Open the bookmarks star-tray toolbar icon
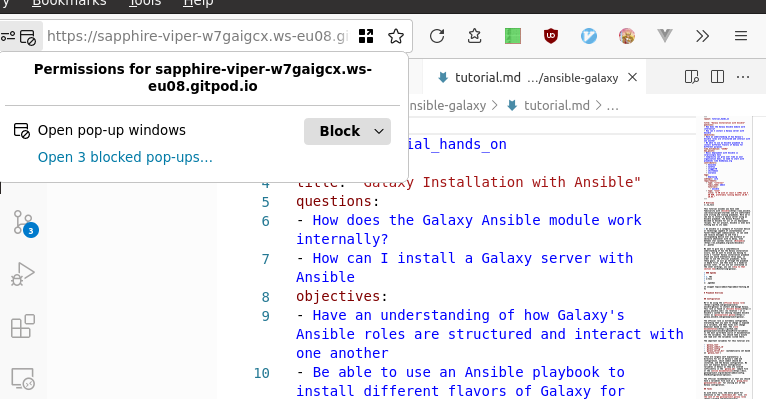The width and height of the screenshot is (766, 399). (474, 36)
